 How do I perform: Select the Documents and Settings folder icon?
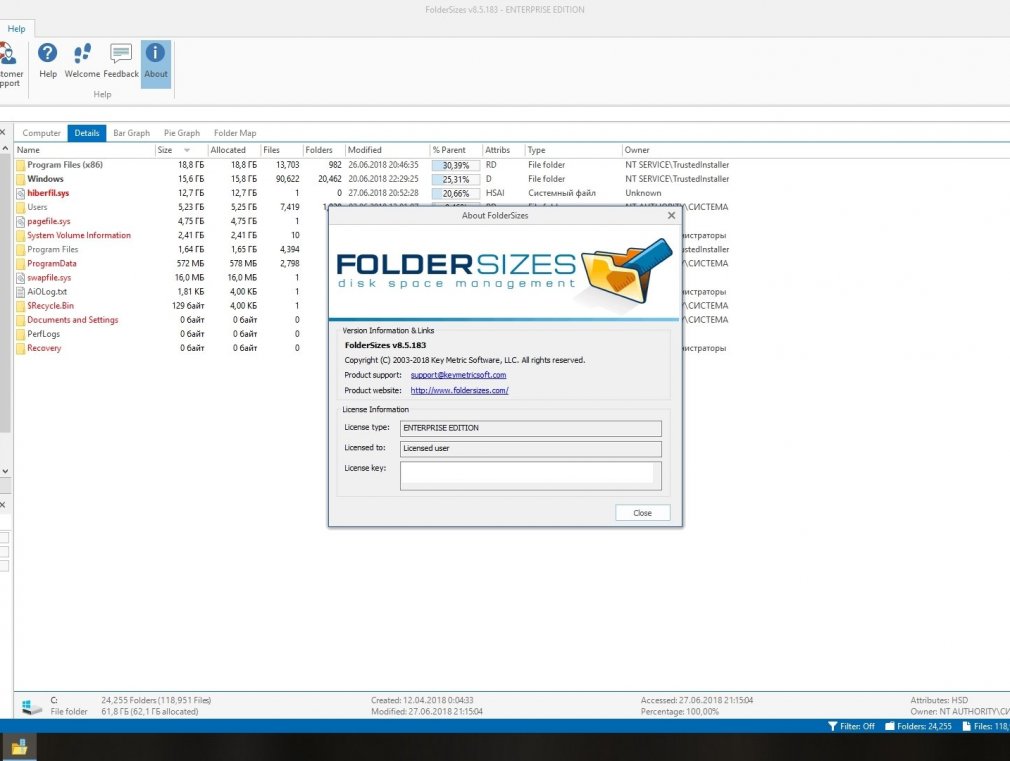pos(21,320)
